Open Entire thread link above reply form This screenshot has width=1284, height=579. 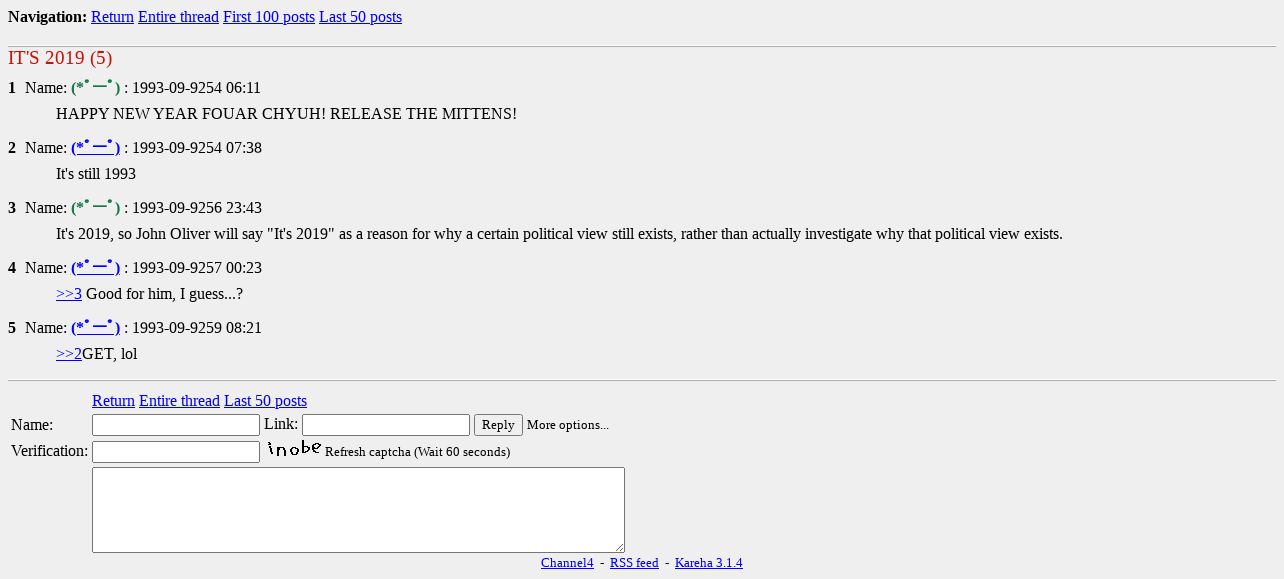point(179,401)
